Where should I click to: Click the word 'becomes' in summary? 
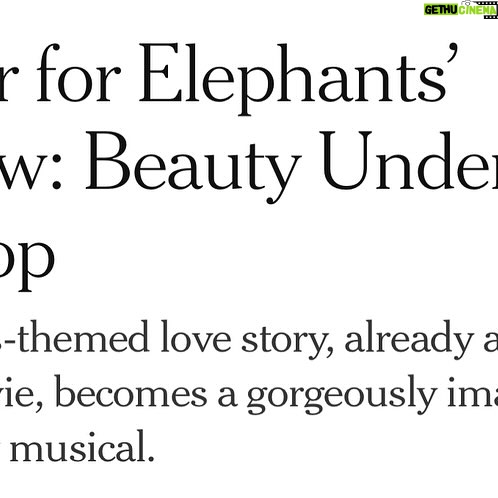131,390
